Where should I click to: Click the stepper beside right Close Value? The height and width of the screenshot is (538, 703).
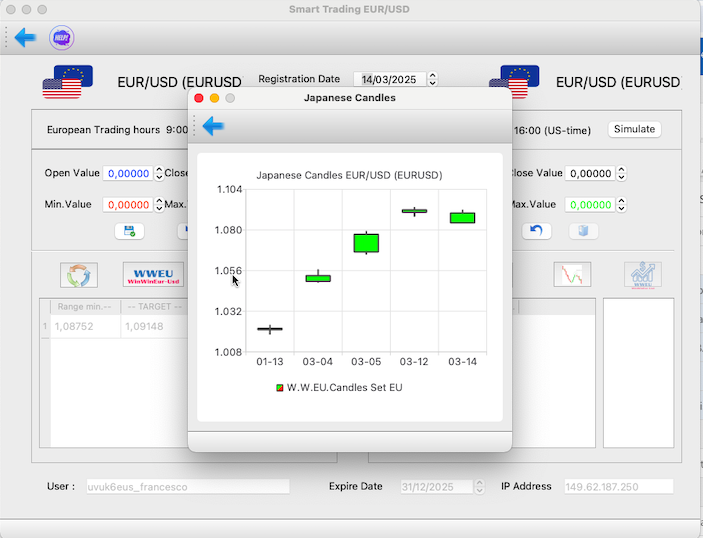pos(621,173)
